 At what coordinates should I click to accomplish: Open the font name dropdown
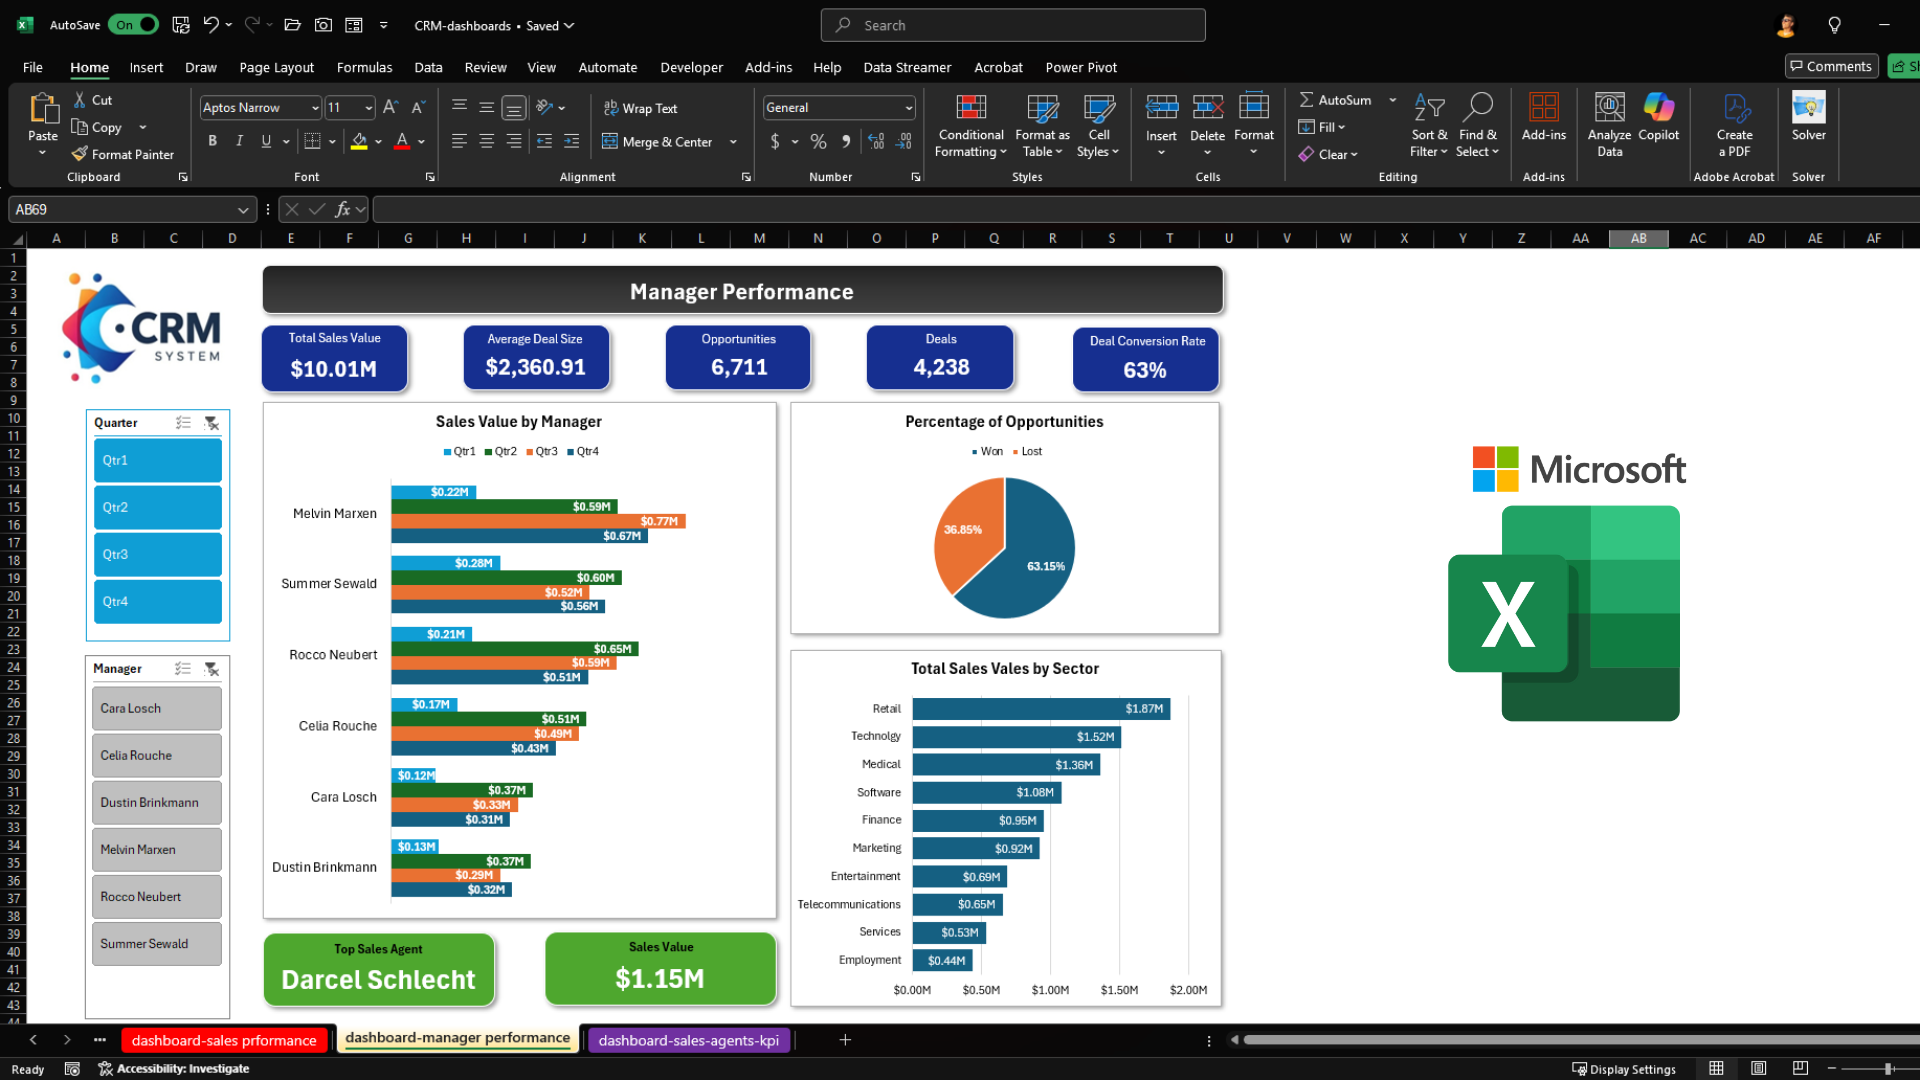point(315,108)
